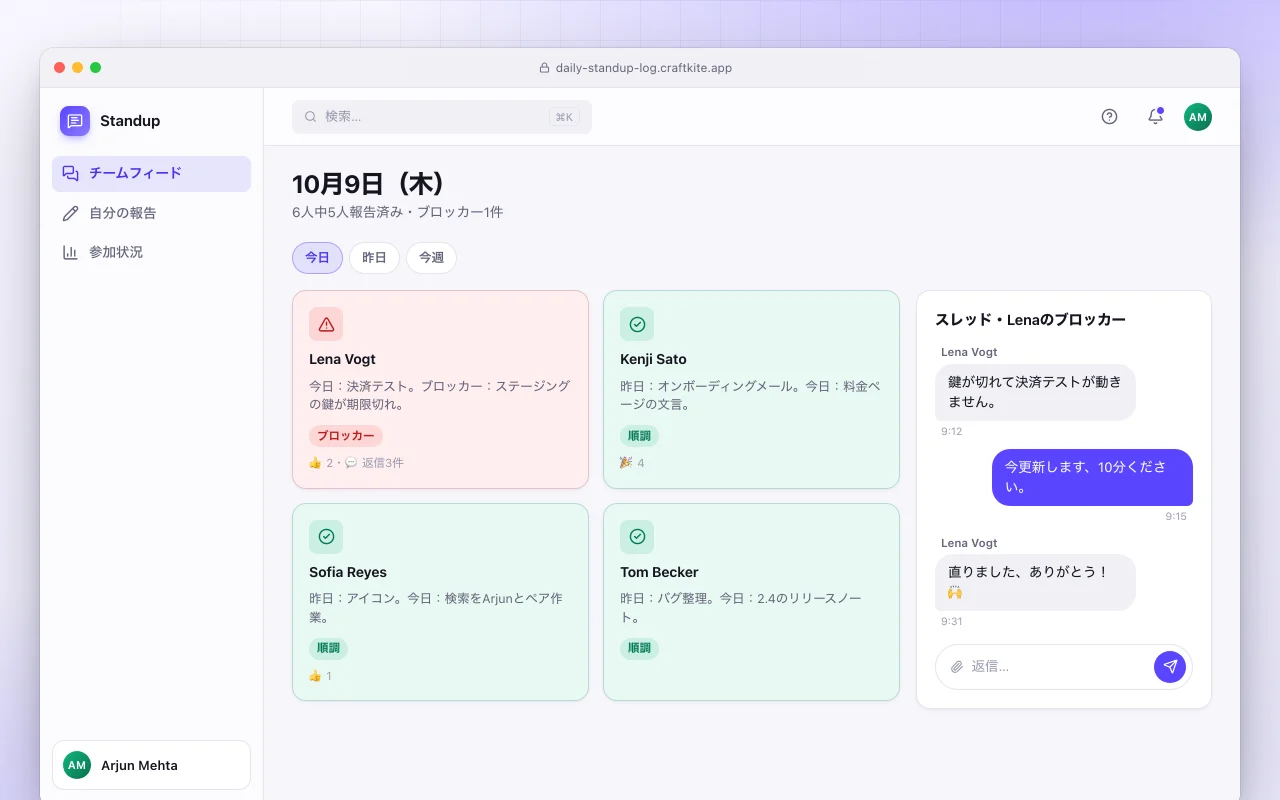
Task: Click the 順調 tag on Sofia Reyes's card
Action: click(x=328, y=648)
